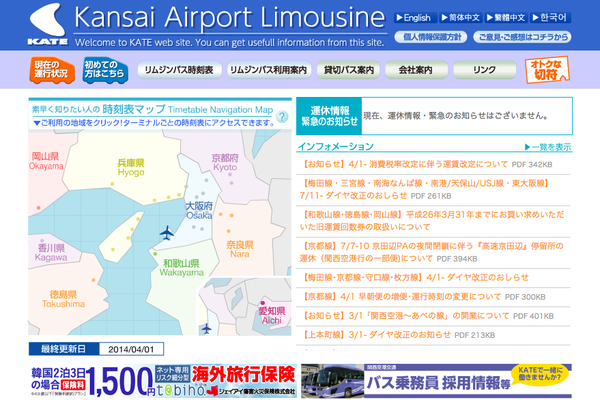Click the 運休情報 緊急のお知らせ label
Viewport: 600px width, 400px height.
329,116
